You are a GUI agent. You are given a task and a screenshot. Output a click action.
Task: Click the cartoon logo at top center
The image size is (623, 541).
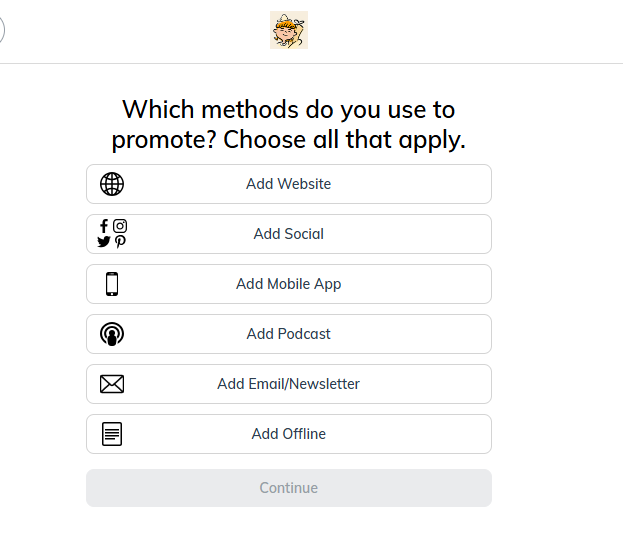tap(288, 30)
